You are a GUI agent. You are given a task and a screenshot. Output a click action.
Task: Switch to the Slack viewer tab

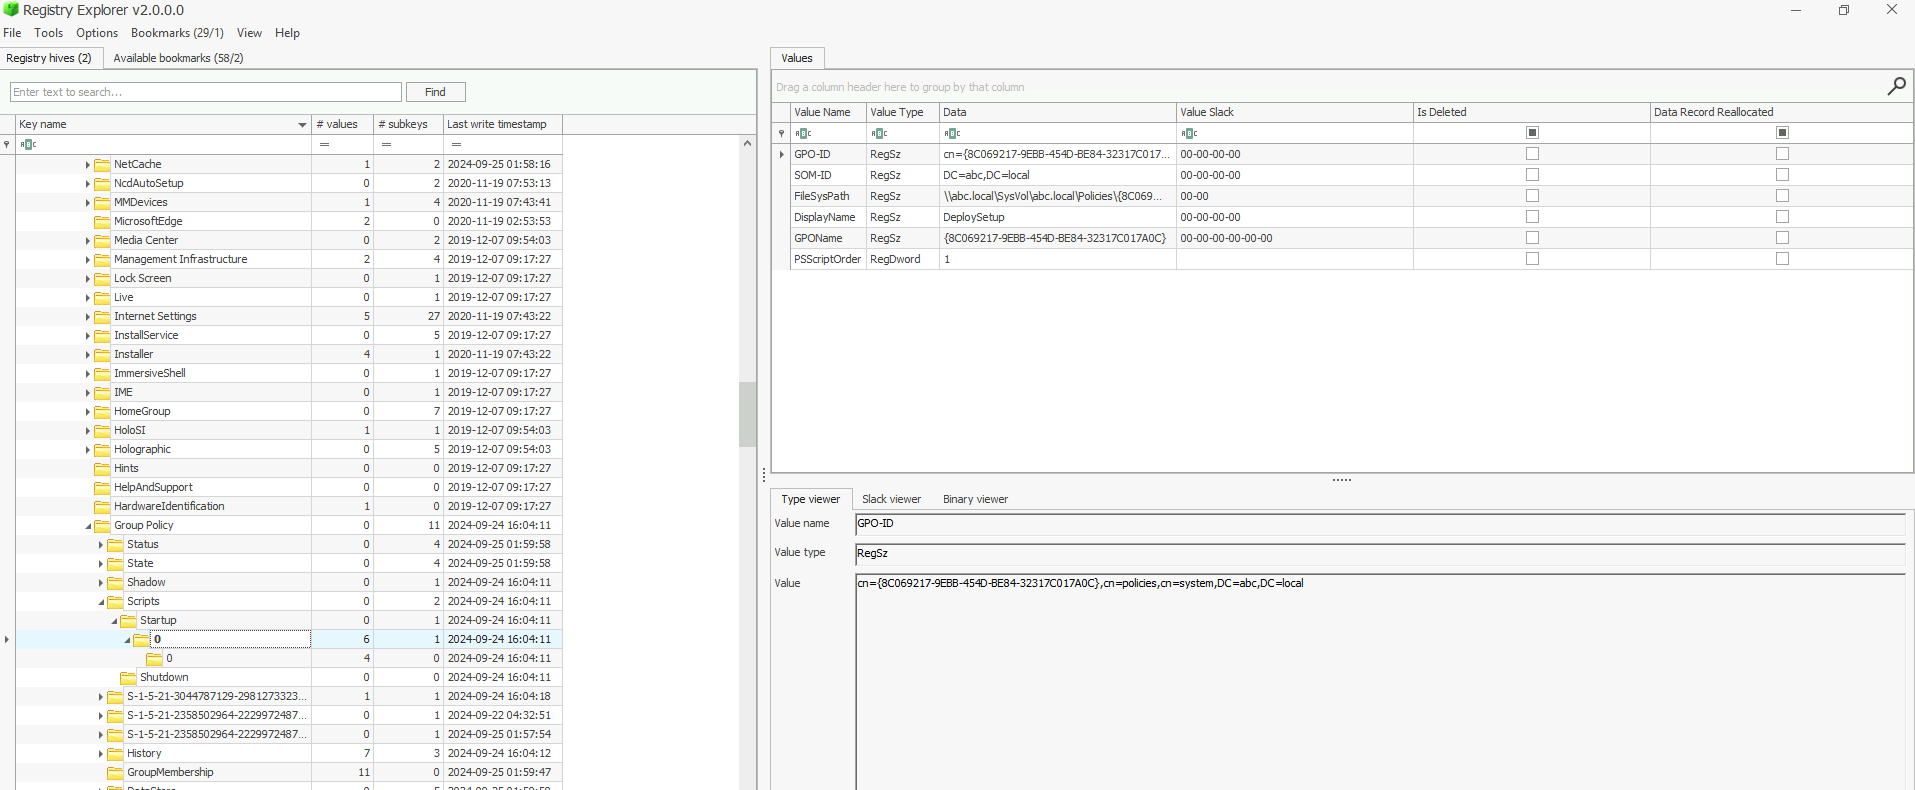point(891,499)
